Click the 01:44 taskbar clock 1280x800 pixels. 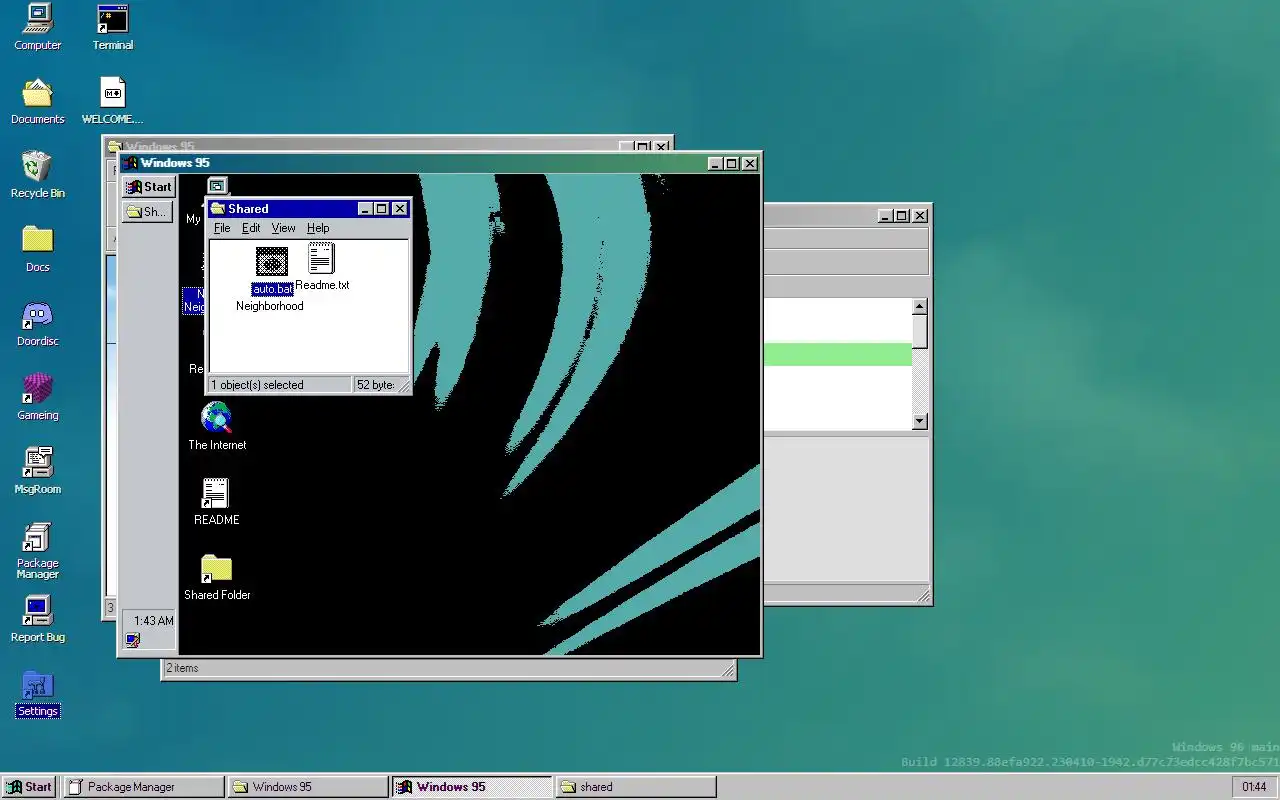pos(1254,787)
